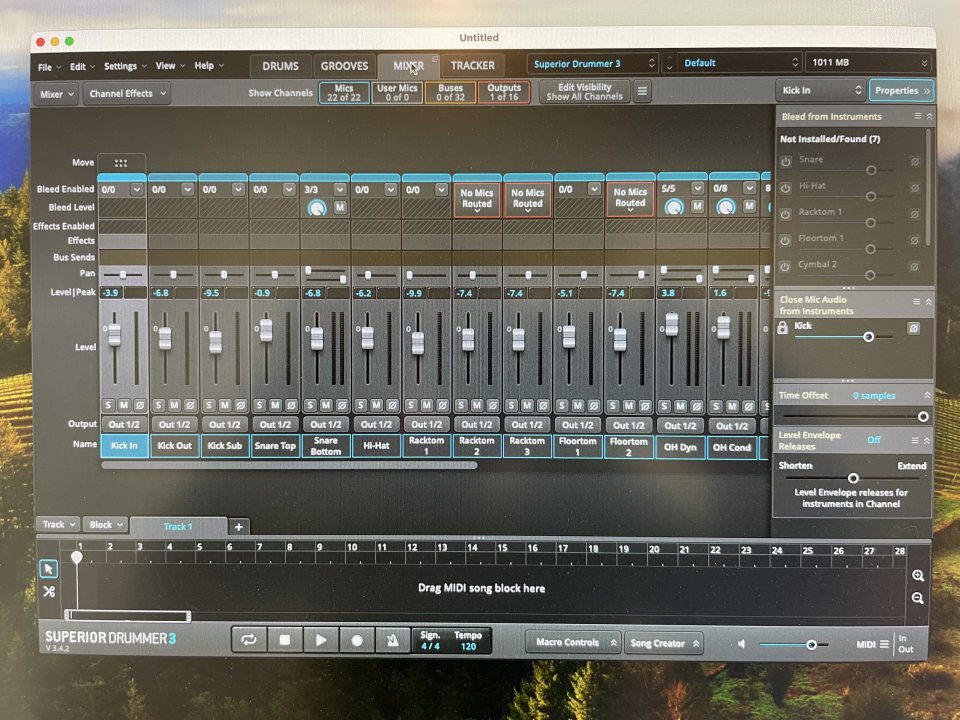
Task: Mute the Snare Top channel
Action: pos(275,405)
